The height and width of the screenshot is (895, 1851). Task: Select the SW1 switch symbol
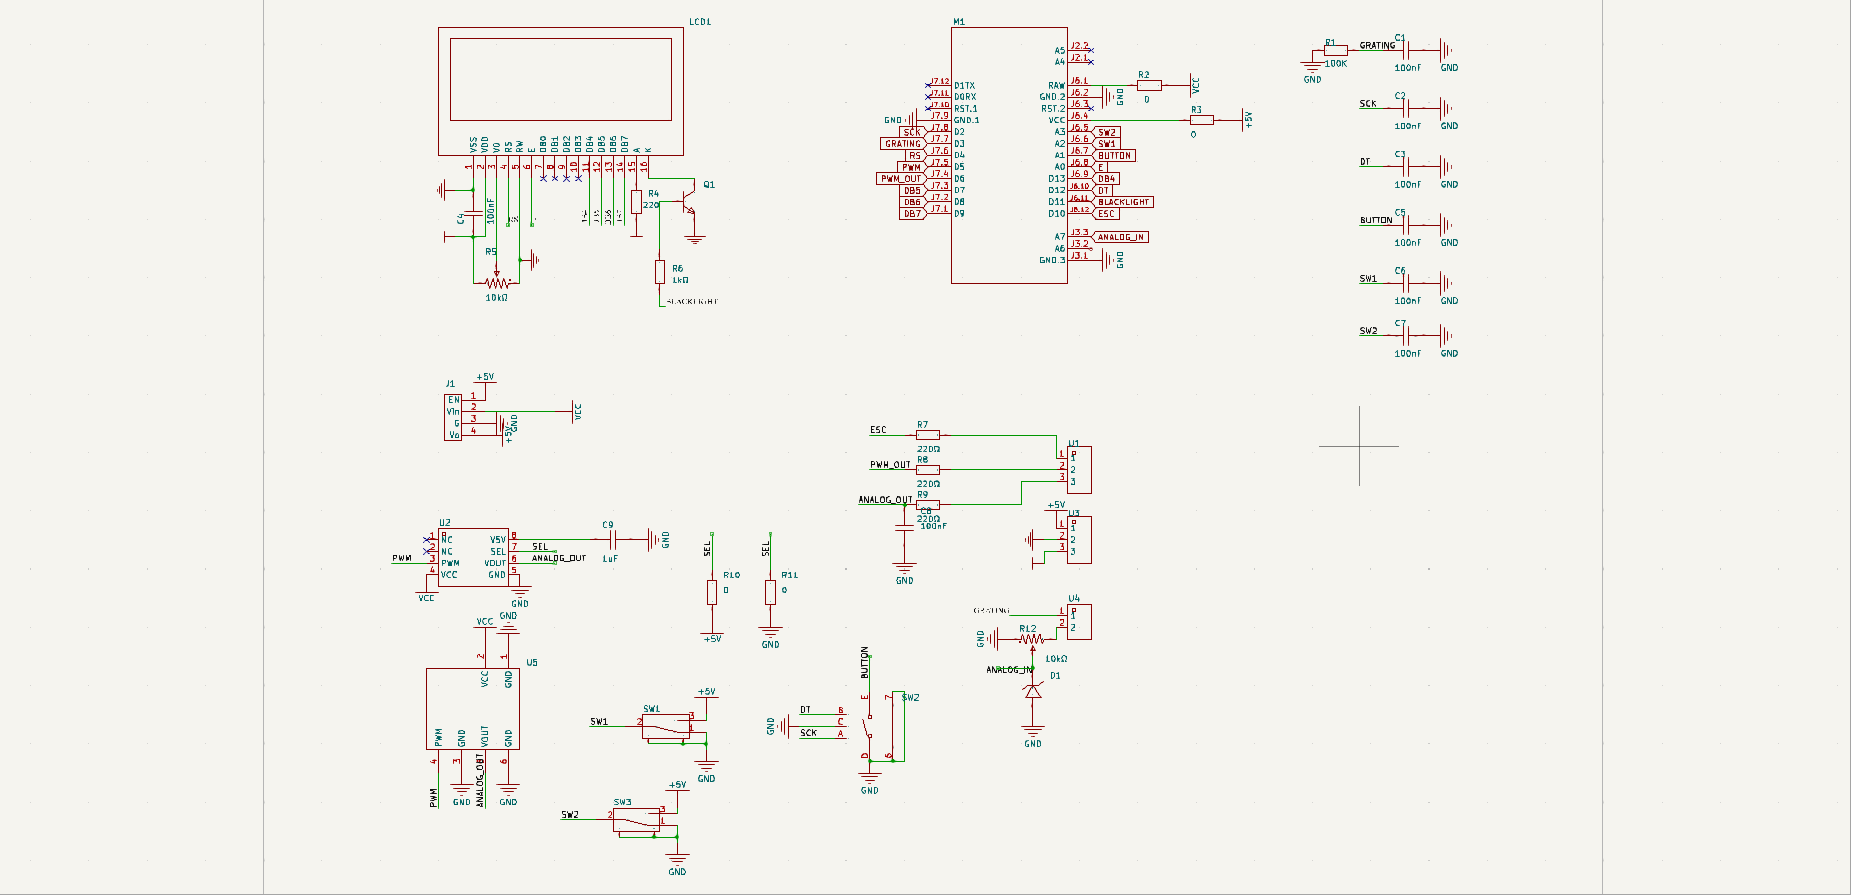pyautogui.click(x=667, y=727)
